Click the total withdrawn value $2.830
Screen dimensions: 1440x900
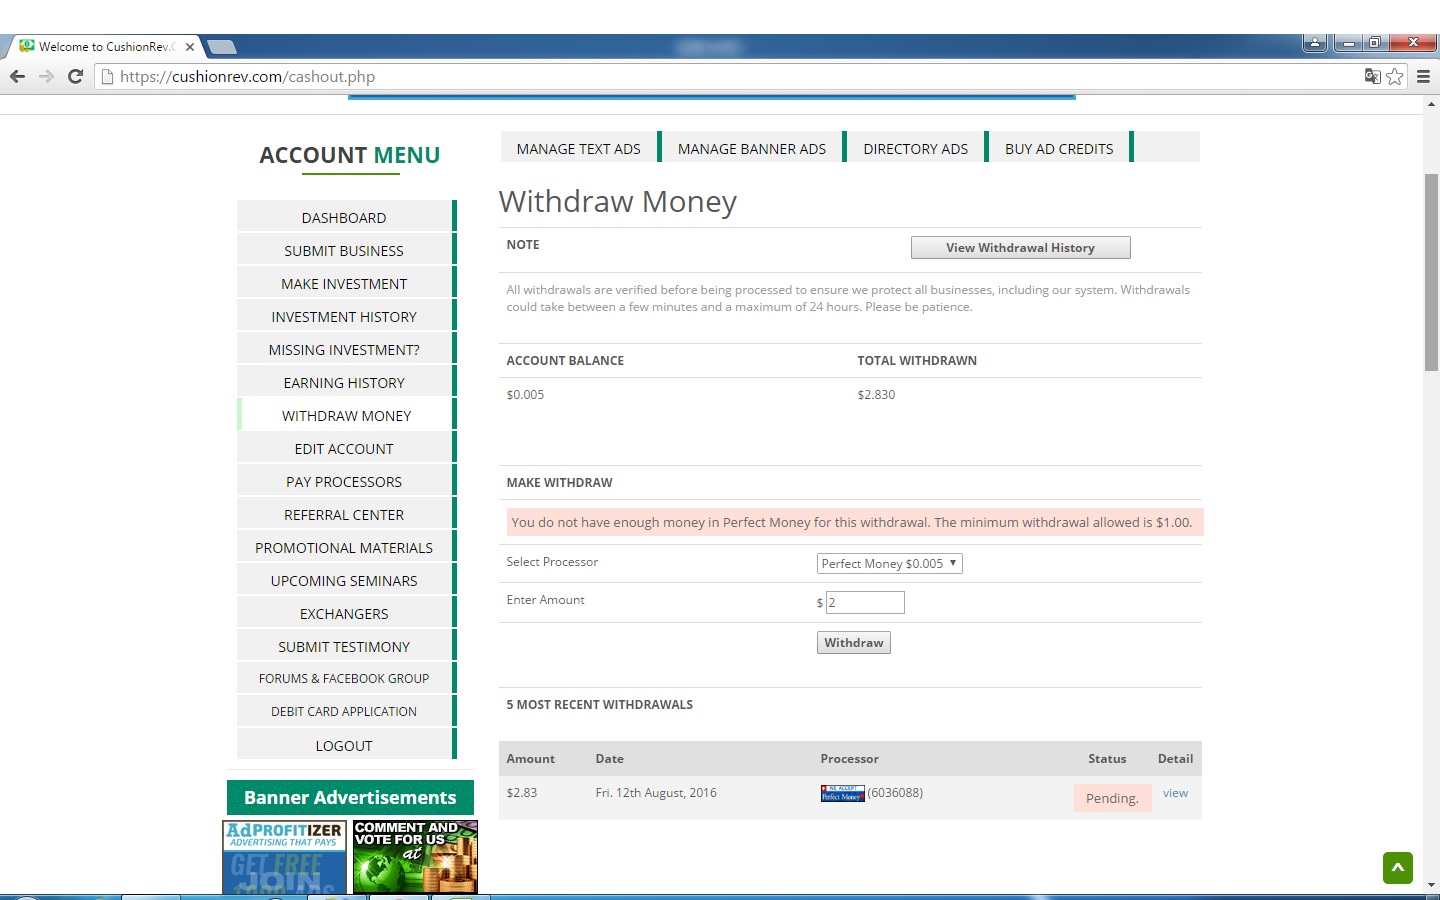876,395
